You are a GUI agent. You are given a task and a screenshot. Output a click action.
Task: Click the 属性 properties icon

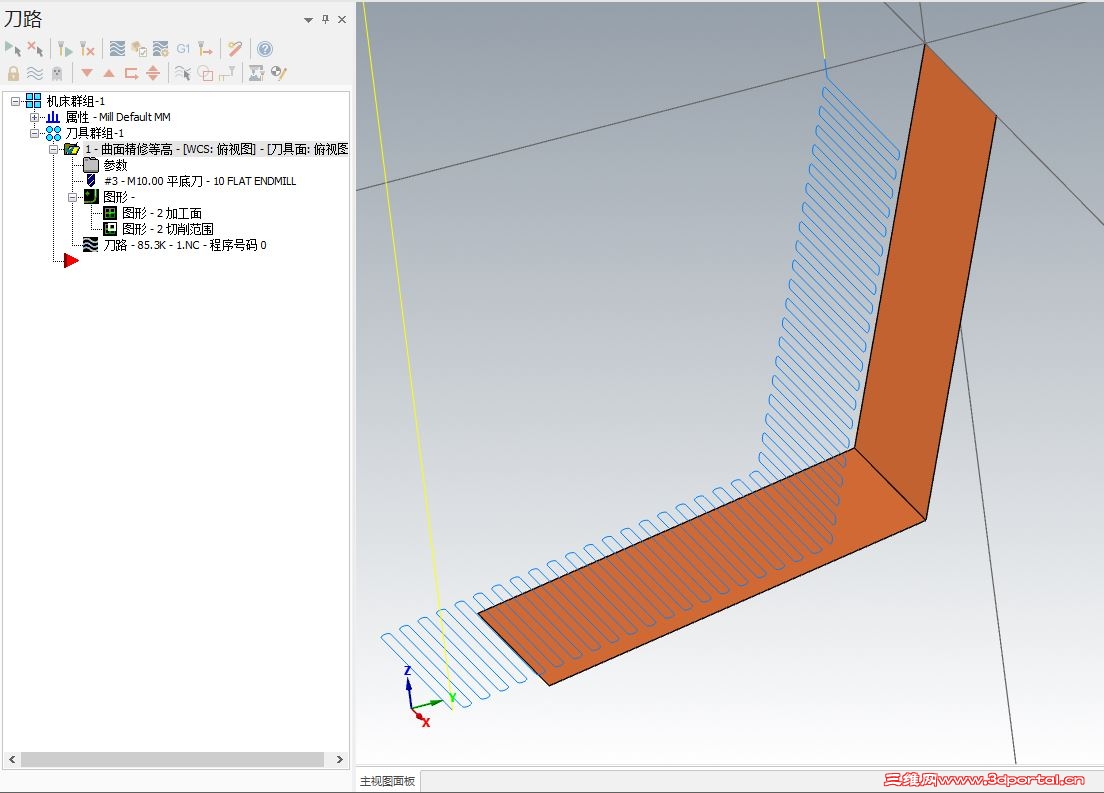click(x=53, y=117)
